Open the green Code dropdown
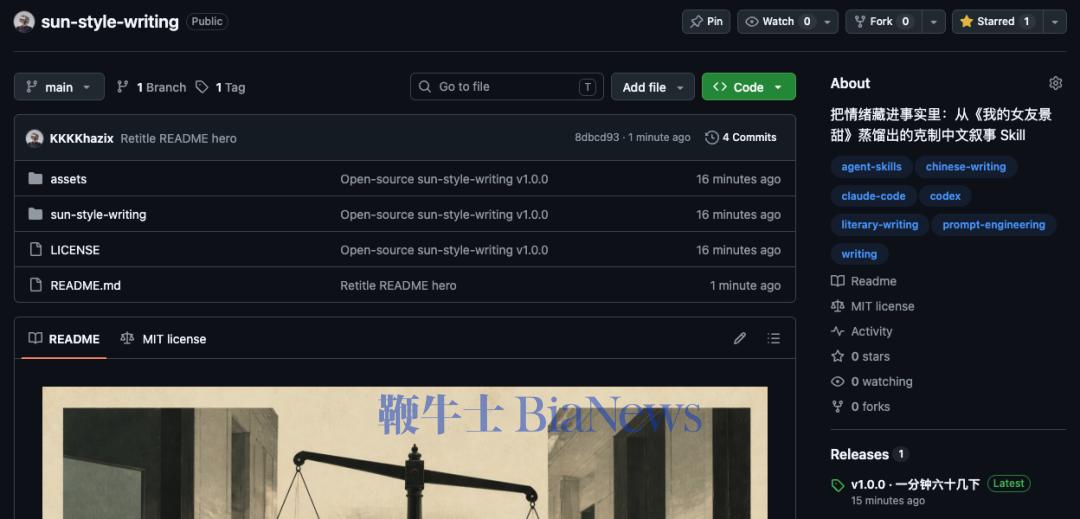 click(749, 87)
